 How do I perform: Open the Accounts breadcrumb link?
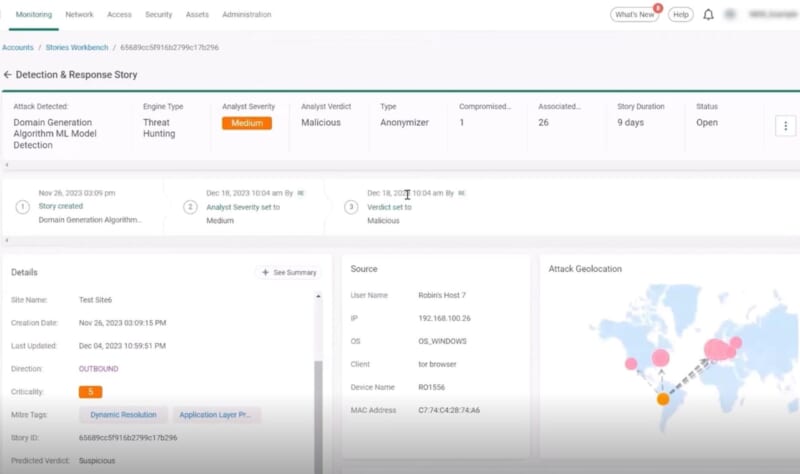(17, 47)
